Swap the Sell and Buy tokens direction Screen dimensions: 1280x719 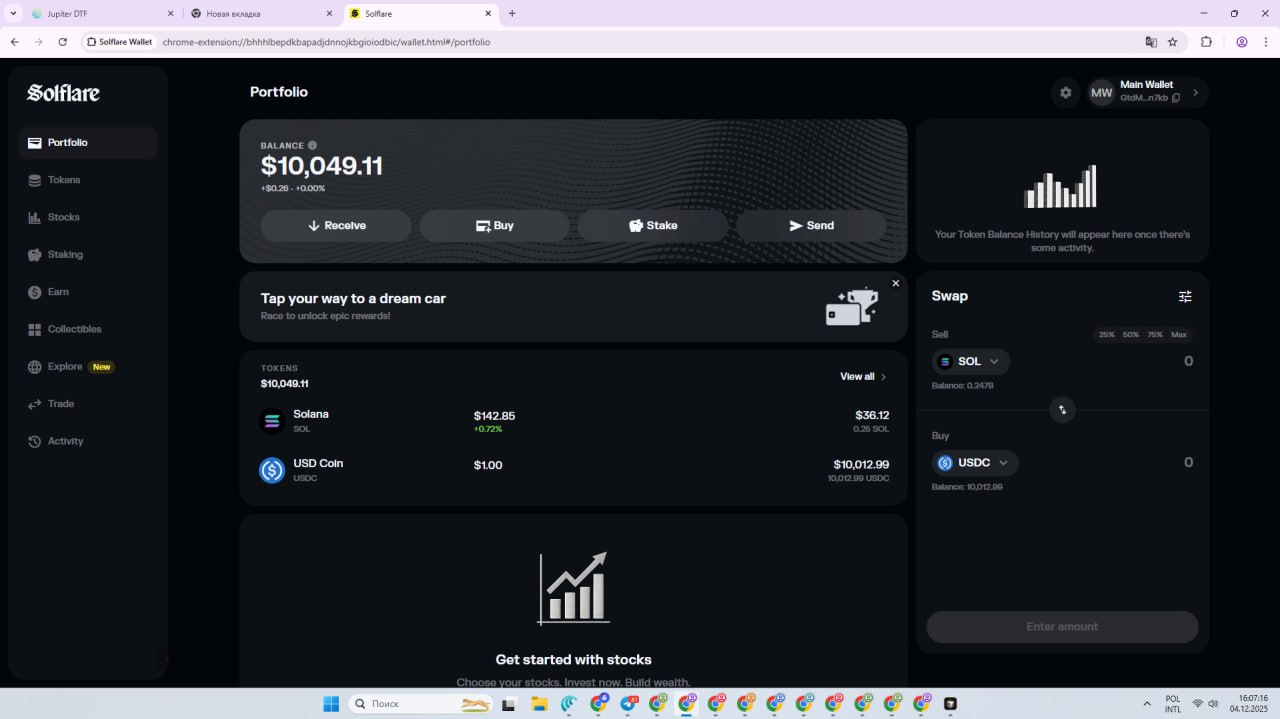[x=1062, y=410]
